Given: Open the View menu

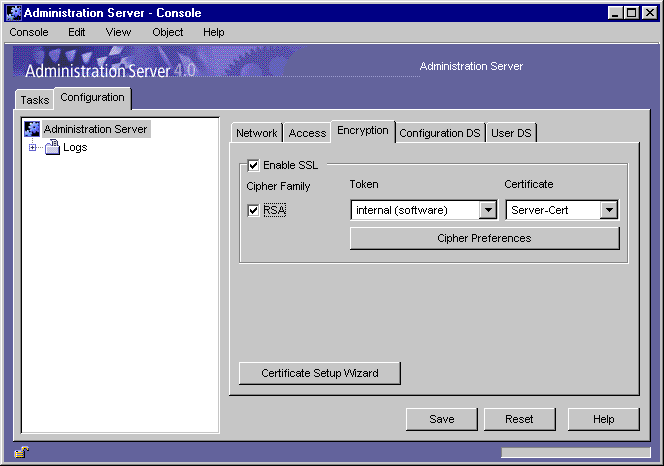Looking at the screenshot, I should 118,32.
